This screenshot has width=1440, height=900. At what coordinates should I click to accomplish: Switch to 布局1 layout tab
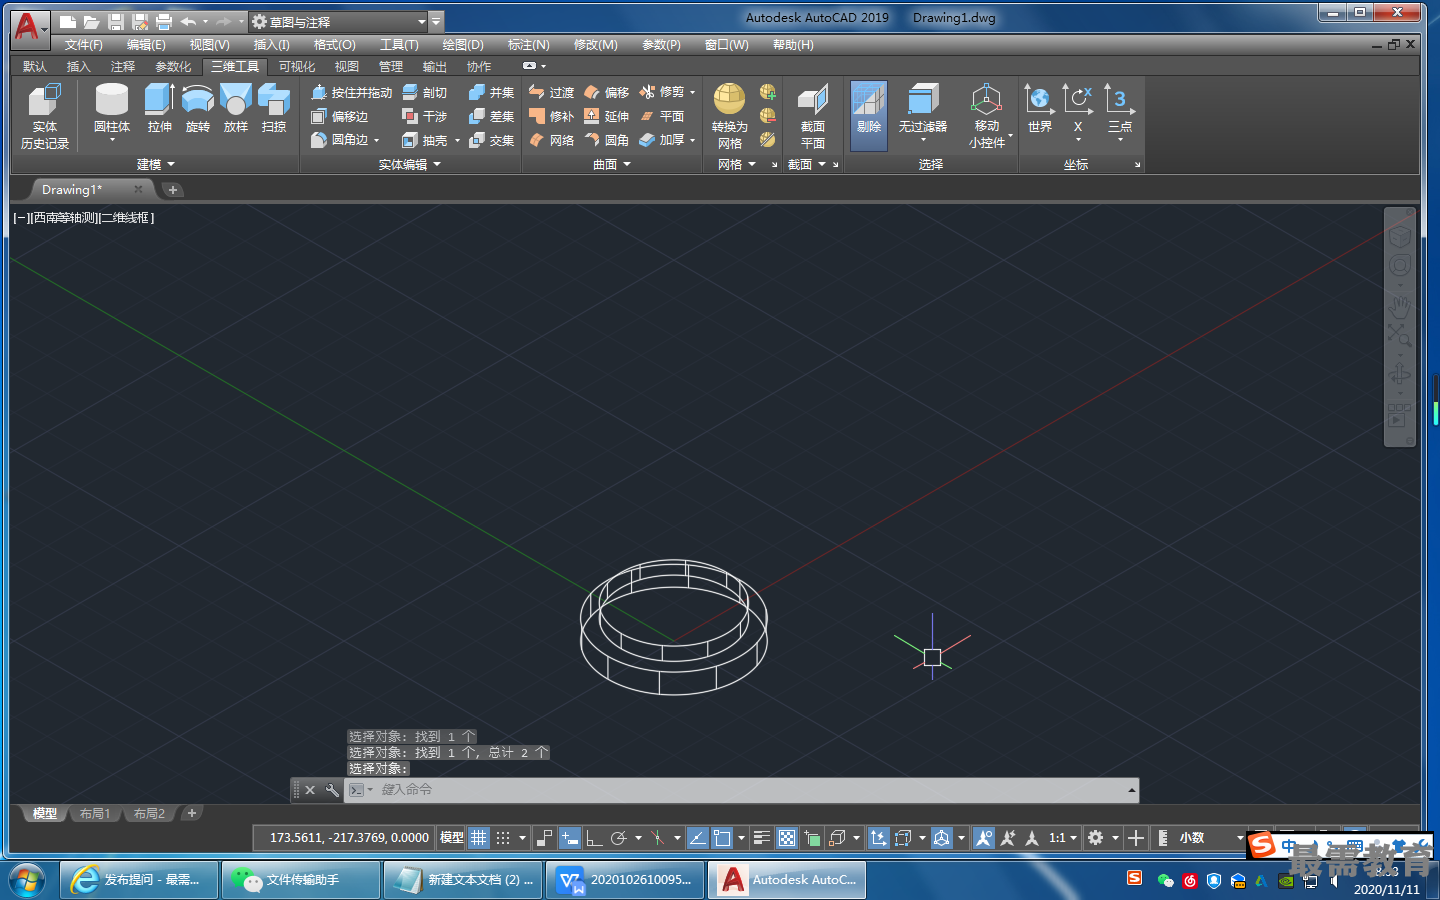pyautogui.click(x=95, y=814)
